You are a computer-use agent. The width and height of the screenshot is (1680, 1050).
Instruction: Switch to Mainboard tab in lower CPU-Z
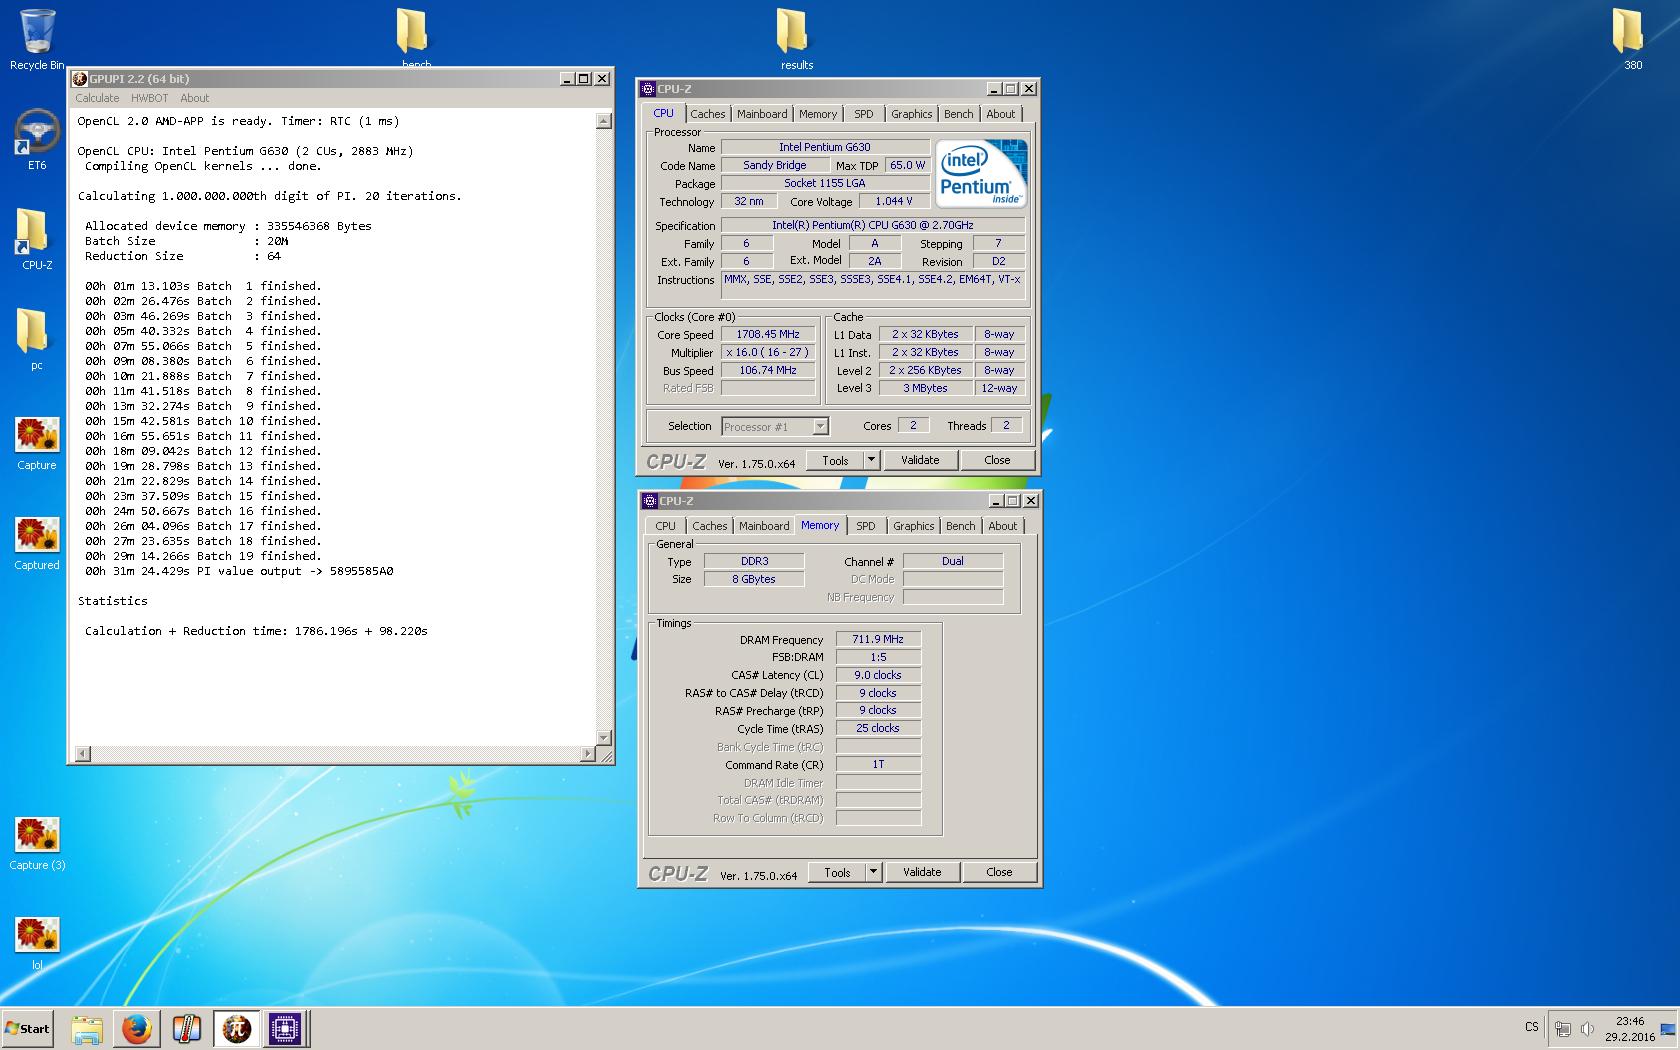pyautogui.click(x=764, y=526)
